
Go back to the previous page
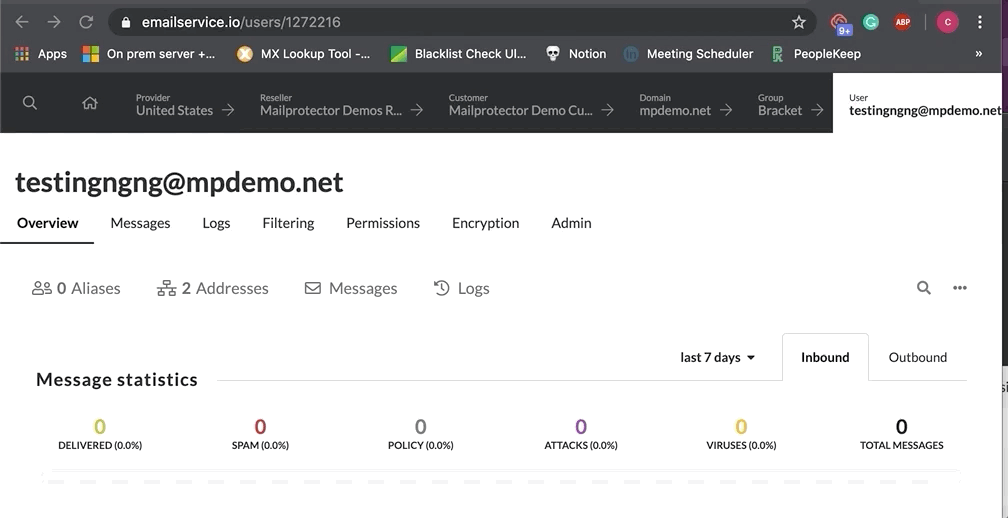pyautogui.click(x=22, y=22)
